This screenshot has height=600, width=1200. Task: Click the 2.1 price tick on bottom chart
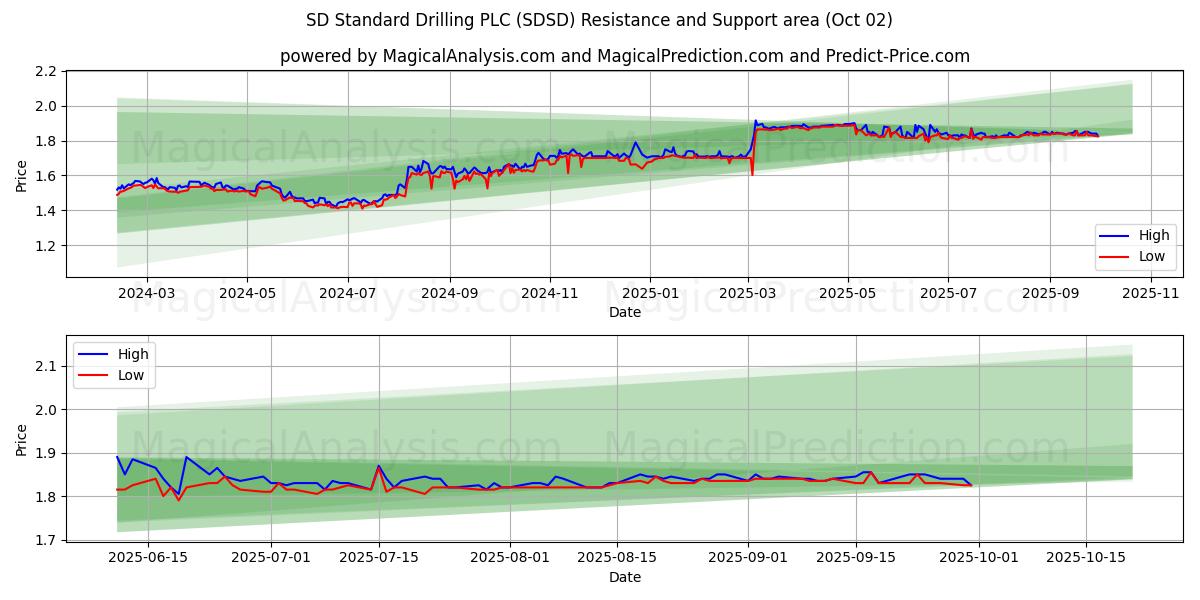pyautogui.click(x=46, y=367)
